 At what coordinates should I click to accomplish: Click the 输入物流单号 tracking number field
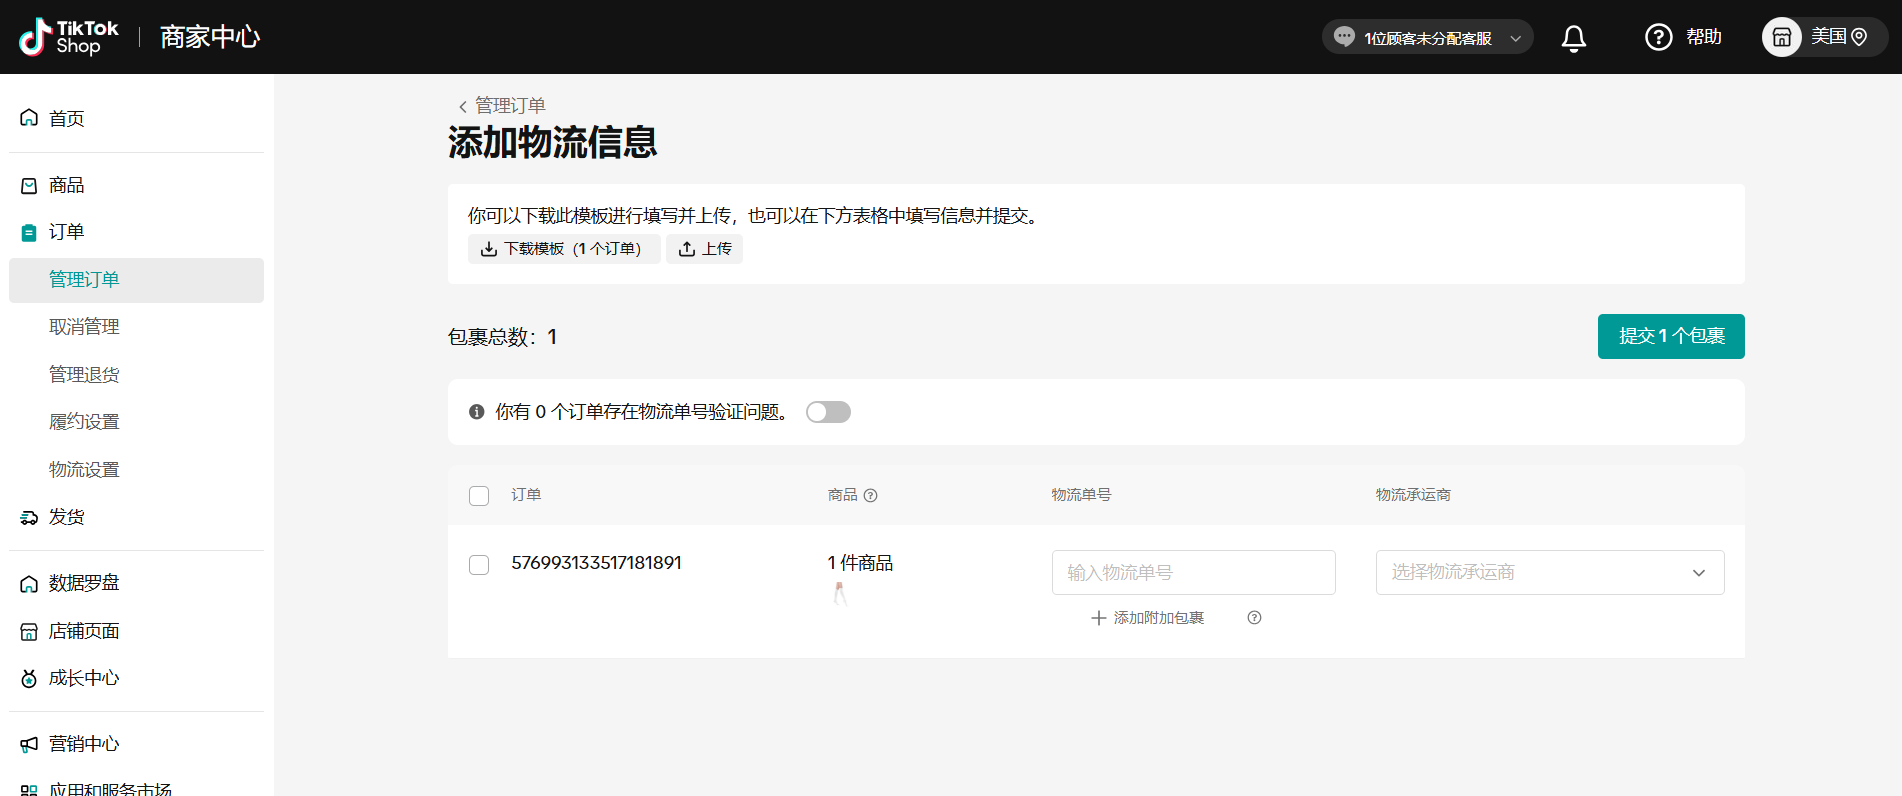(1192, 572)
